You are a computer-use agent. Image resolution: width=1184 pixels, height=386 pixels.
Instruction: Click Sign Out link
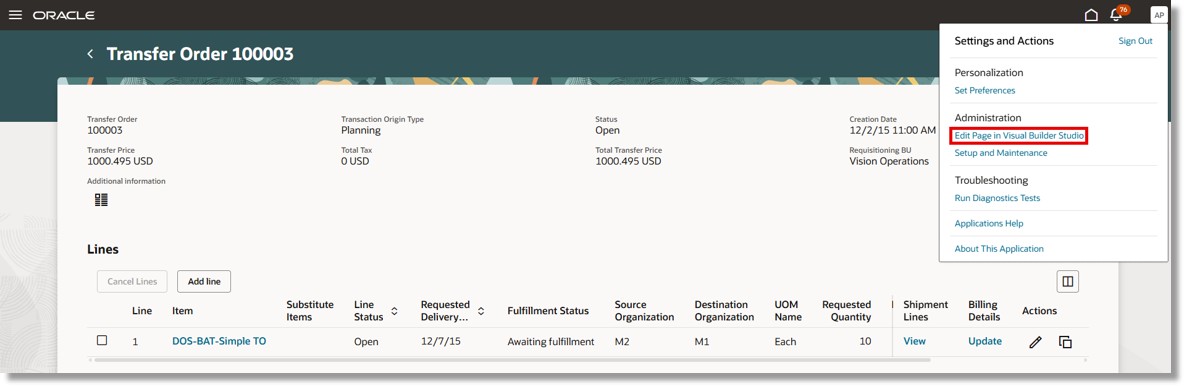1135,41
